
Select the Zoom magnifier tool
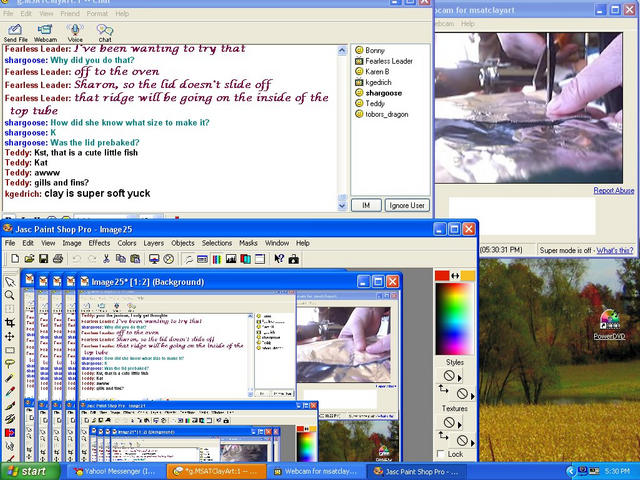point(10,295)
